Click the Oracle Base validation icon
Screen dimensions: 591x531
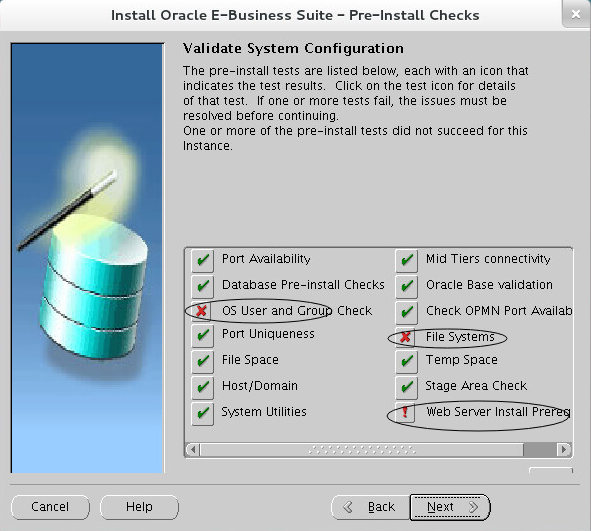tap(406, 286)
